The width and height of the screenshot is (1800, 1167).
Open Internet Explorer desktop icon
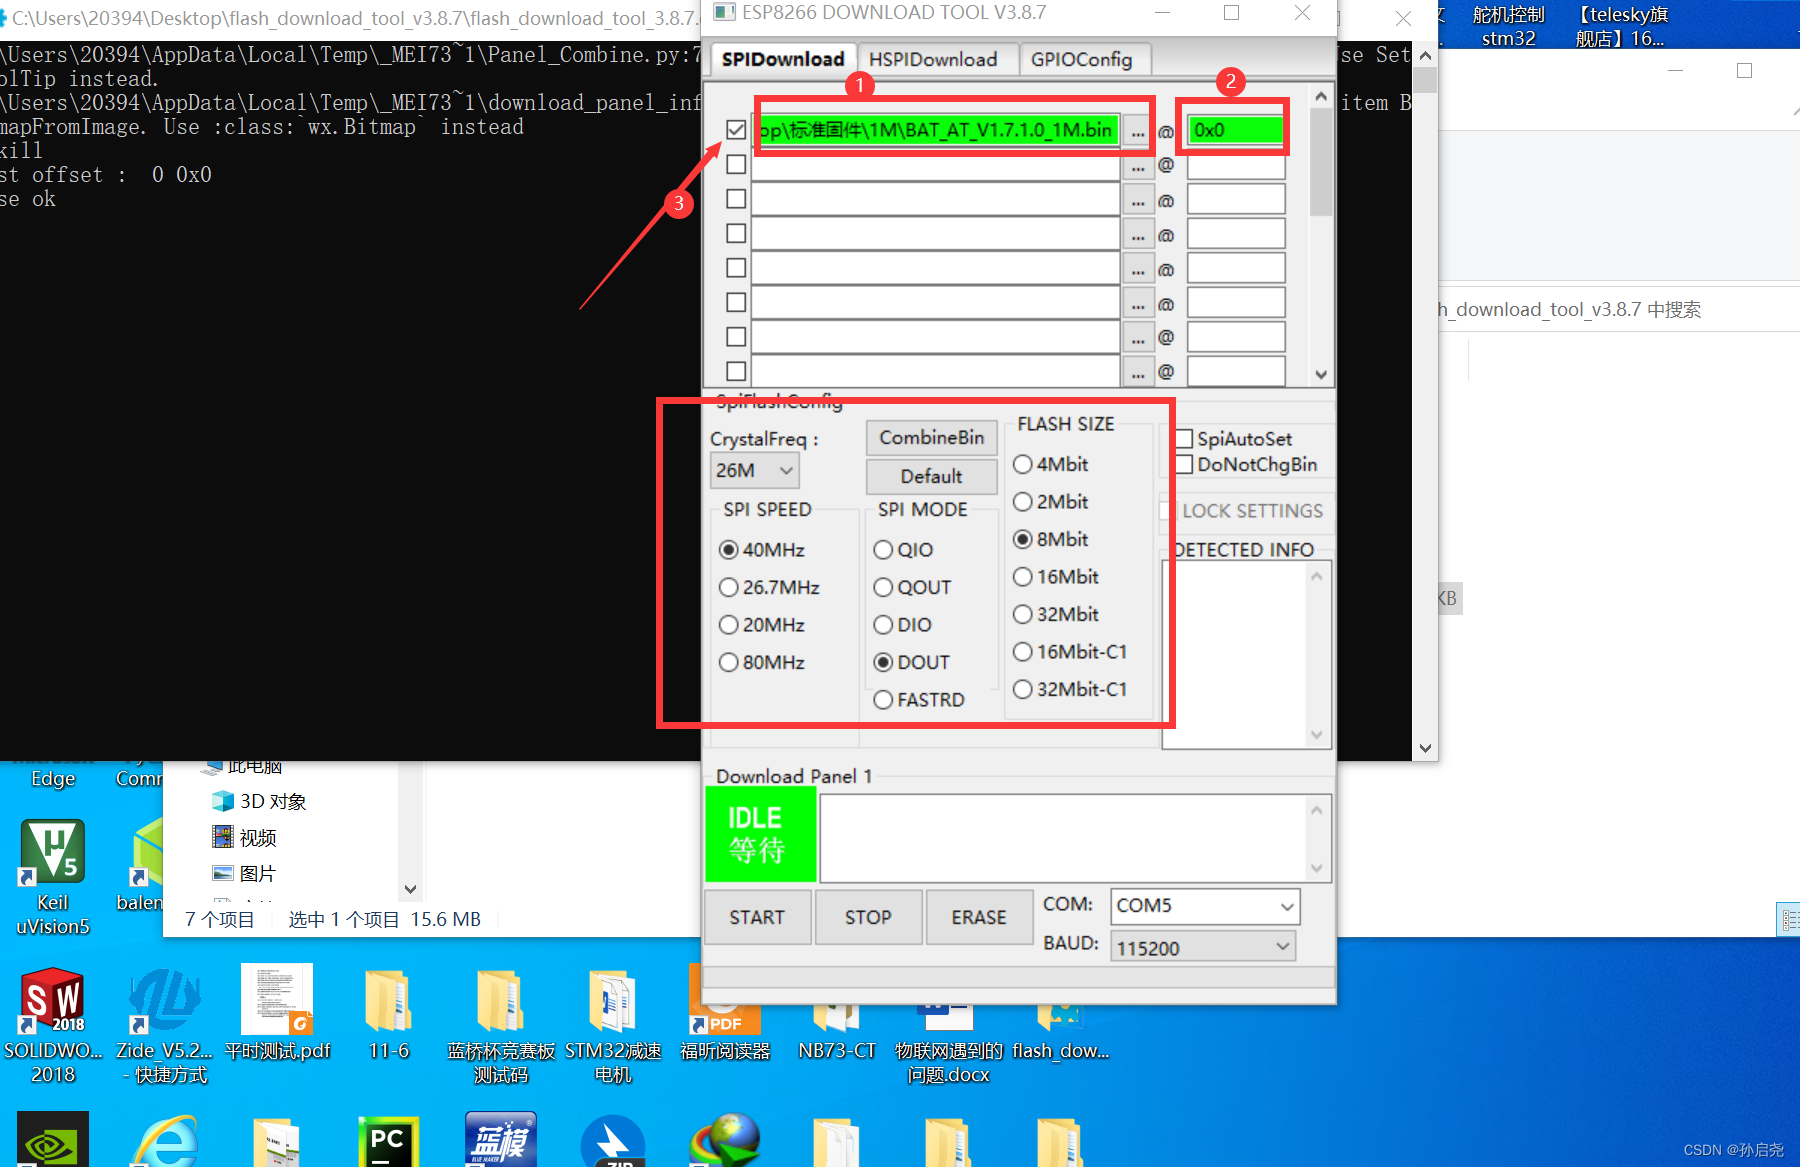pyautogui.click(x=165, y=1142)
